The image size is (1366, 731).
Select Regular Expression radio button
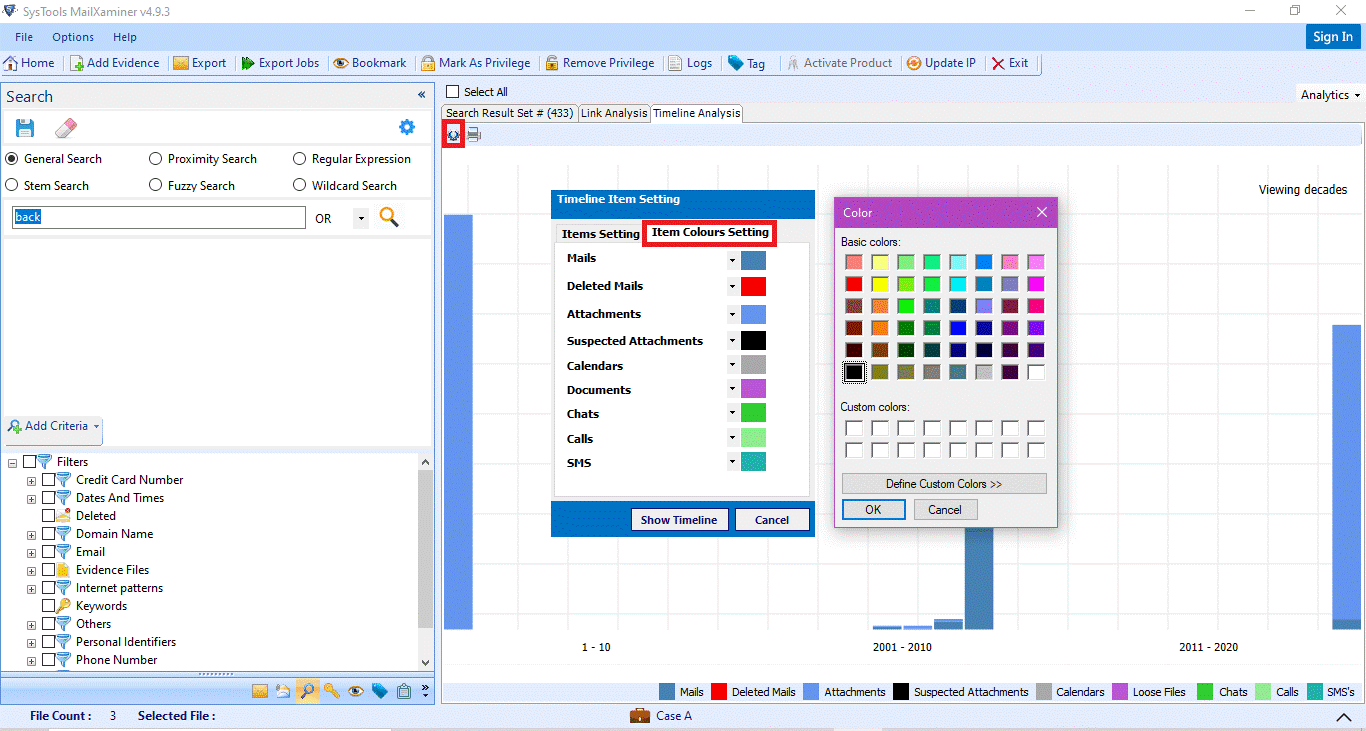(x=300, y=159)
